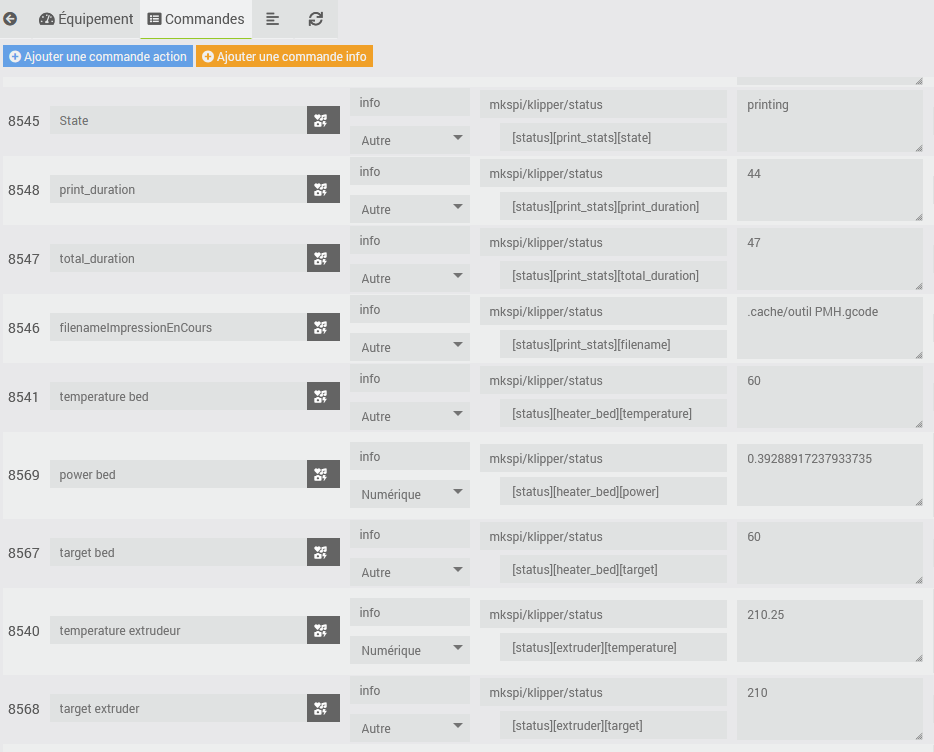
Task: Click the [status][heater_bed][power] path field
Action: tap(613, 492)
